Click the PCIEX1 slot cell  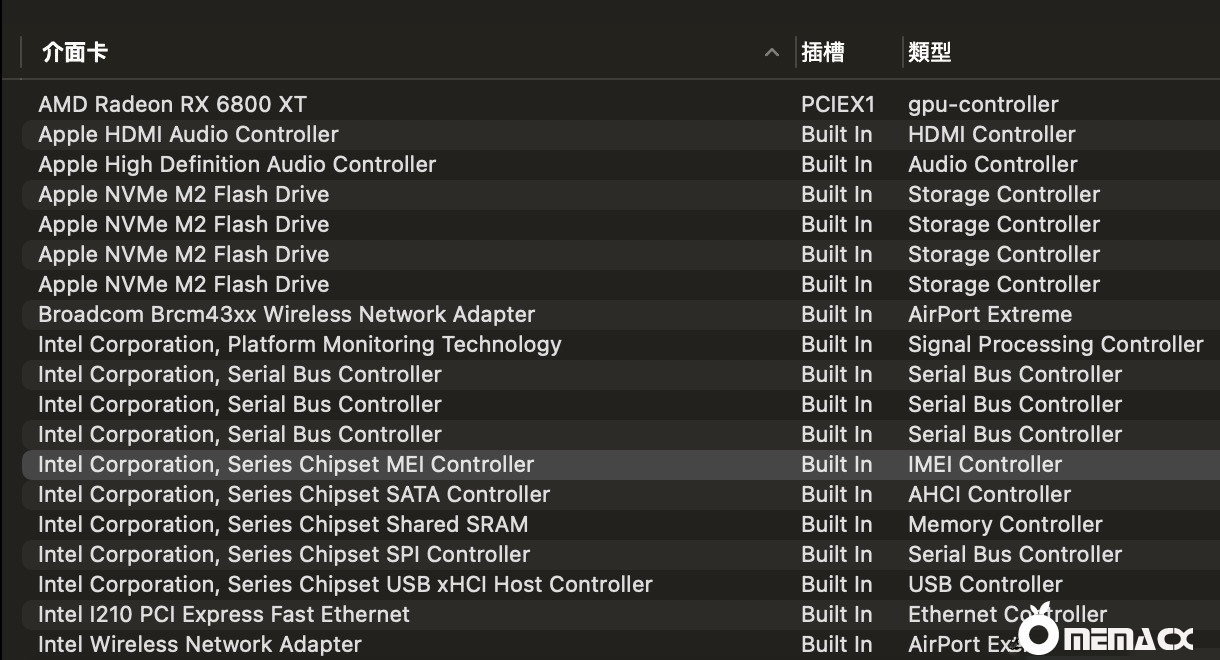(x=838, y=104)
